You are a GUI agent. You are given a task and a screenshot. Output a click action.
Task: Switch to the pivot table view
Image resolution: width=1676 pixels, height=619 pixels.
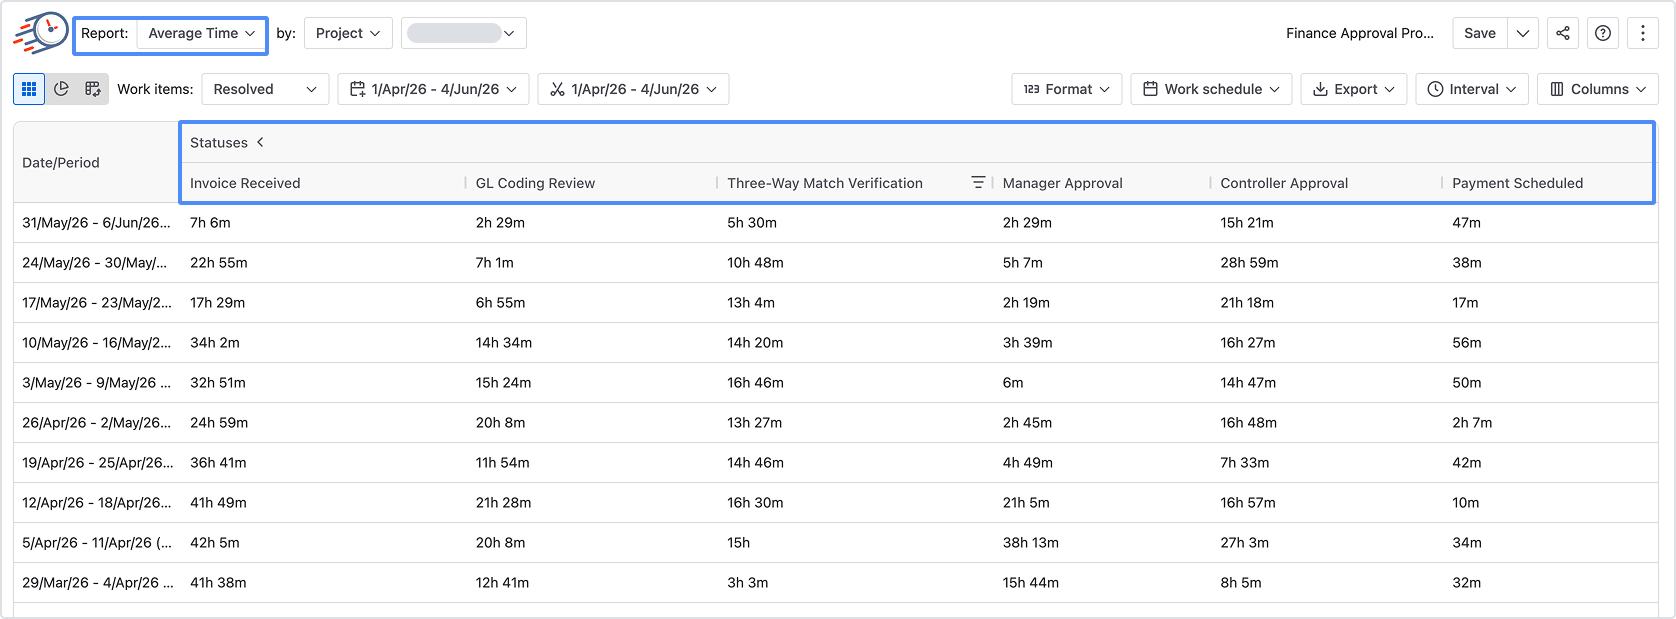point(93,89)
